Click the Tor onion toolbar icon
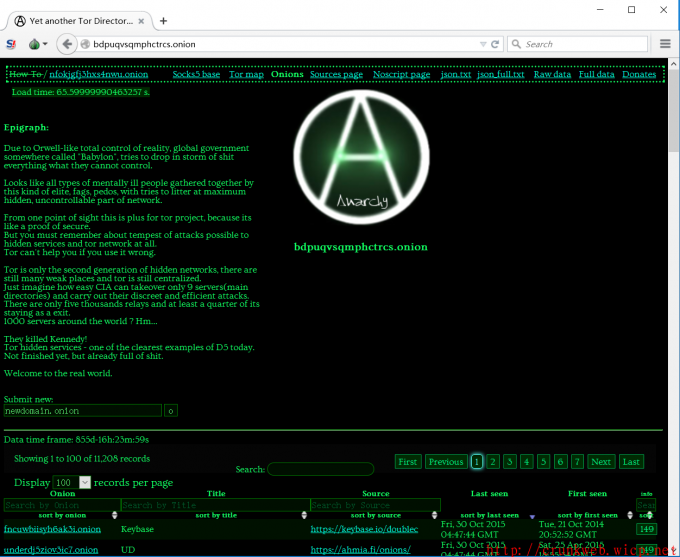Screen dimensions: 680x557 point(35,44)
